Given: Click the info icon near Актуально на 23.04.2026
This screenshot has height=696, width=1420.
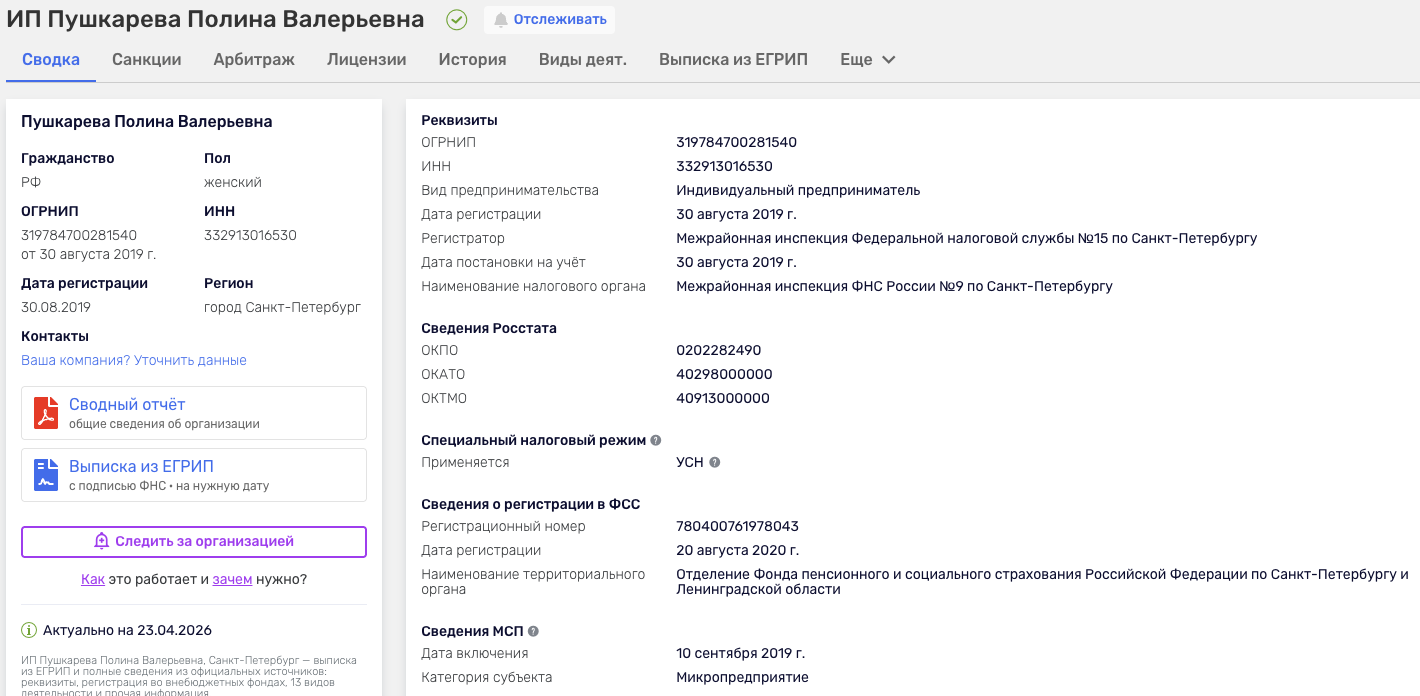Looking at the screenshot, I should pos(29,630).
